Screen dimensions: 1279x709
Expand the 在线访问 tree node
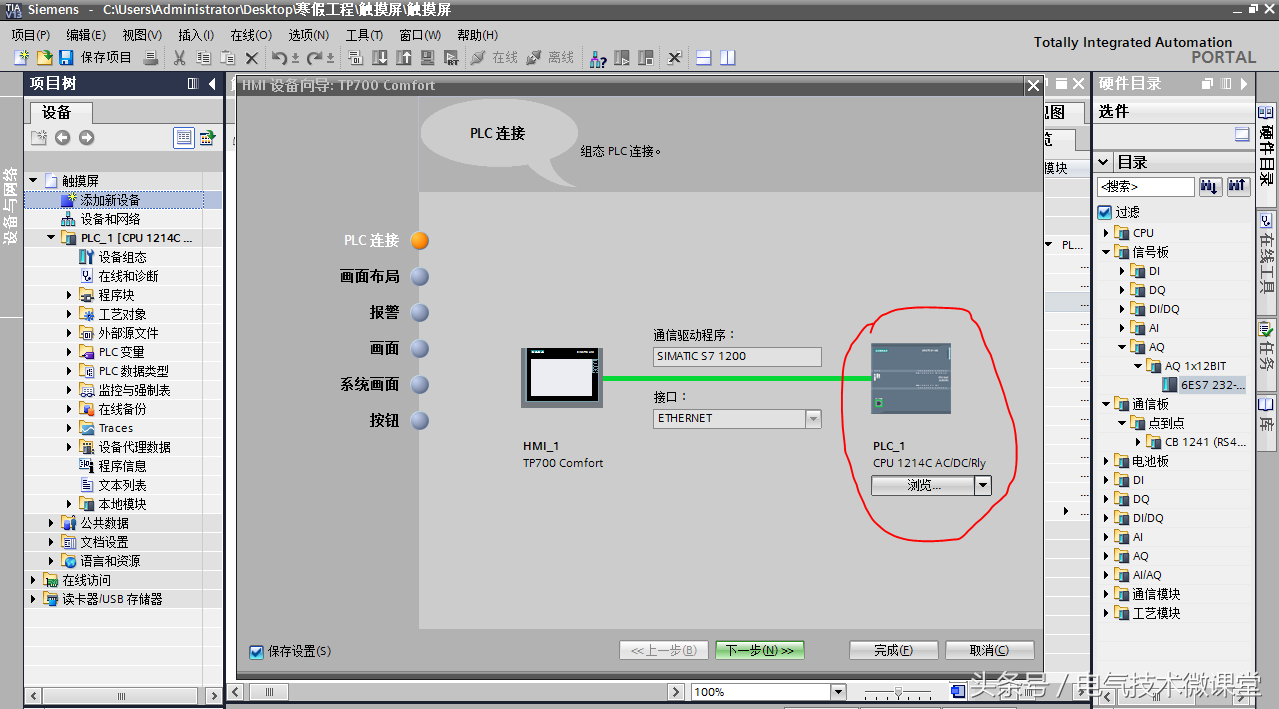coord(34,580)
